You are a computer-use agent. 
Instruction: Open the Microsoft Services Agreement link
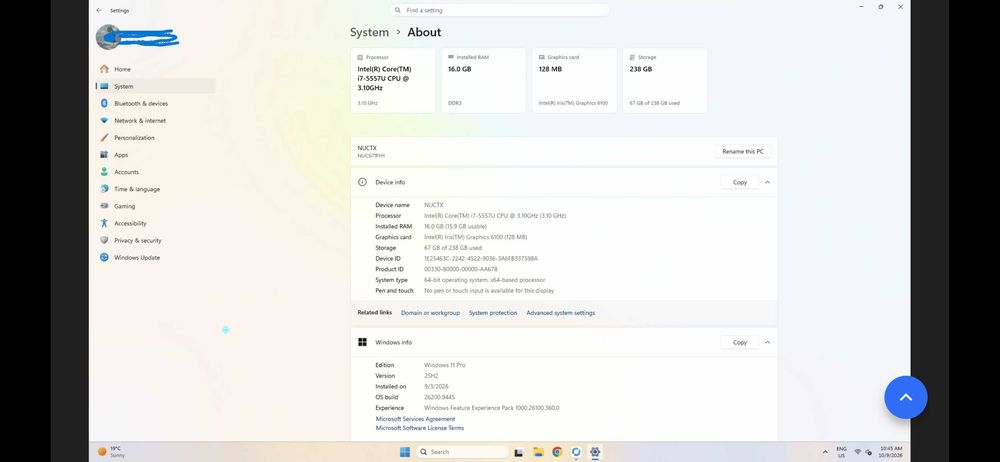pyautogui.click(x=415, y=419)
